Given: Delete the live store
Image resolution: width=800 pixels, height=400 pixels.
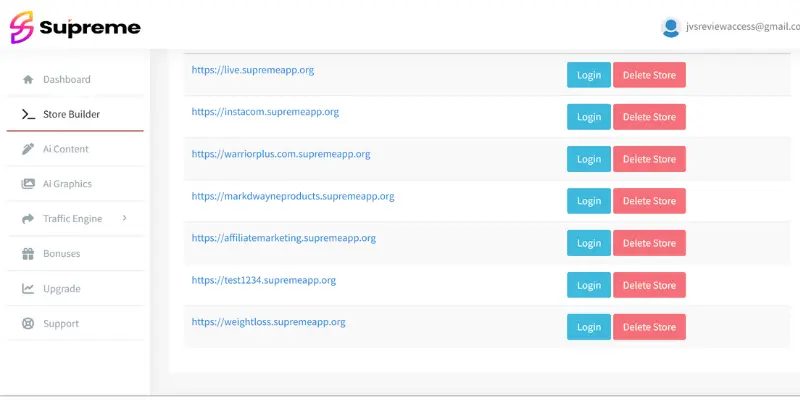Looking at the screenshot, I should pos(649,75).
